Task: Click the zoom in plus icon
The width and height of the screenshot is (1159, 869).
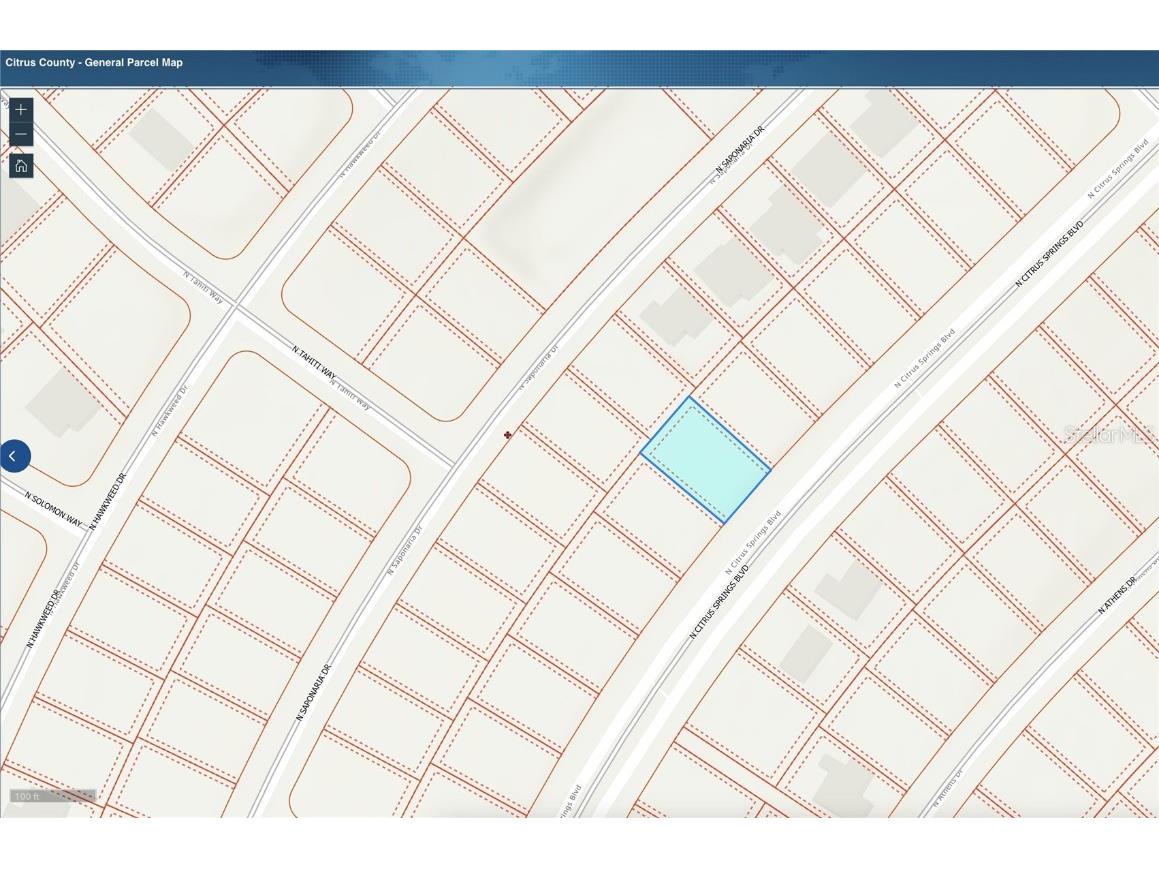Action: click(20, 109)
